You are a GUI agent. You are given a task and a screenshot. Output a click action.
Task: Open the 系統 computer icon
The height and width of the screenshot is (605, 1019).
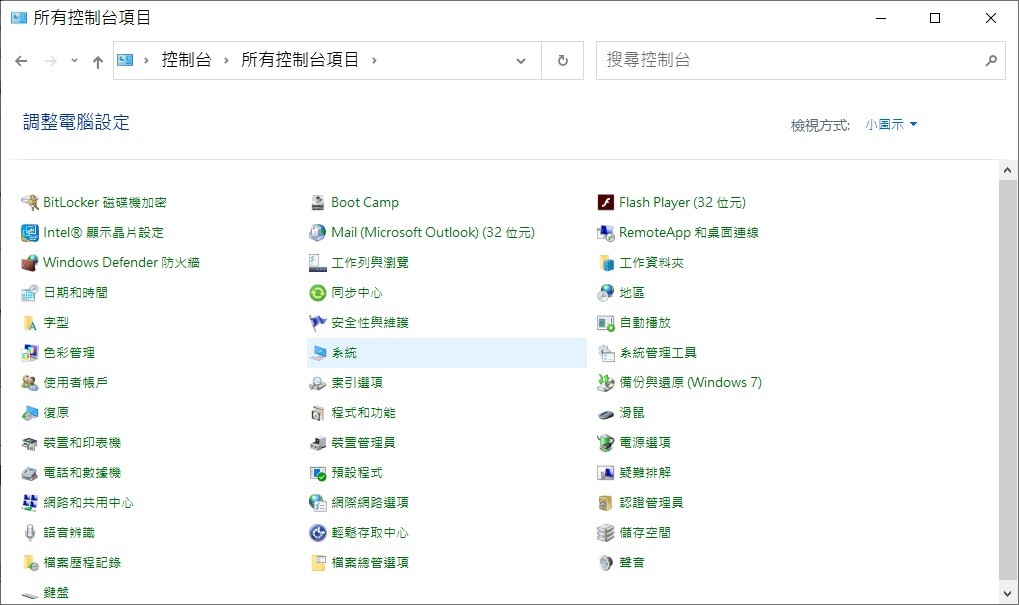click(x=318, y=353)
